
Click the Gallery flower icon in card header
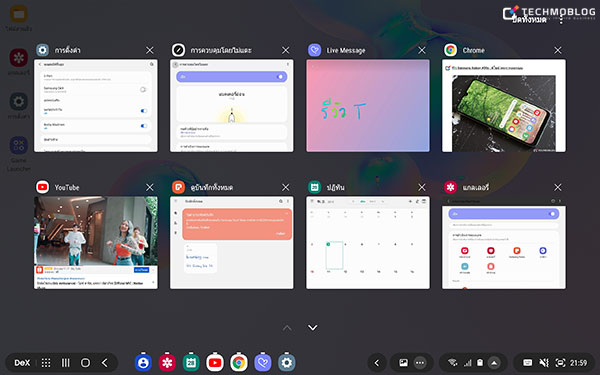(451, 187)
